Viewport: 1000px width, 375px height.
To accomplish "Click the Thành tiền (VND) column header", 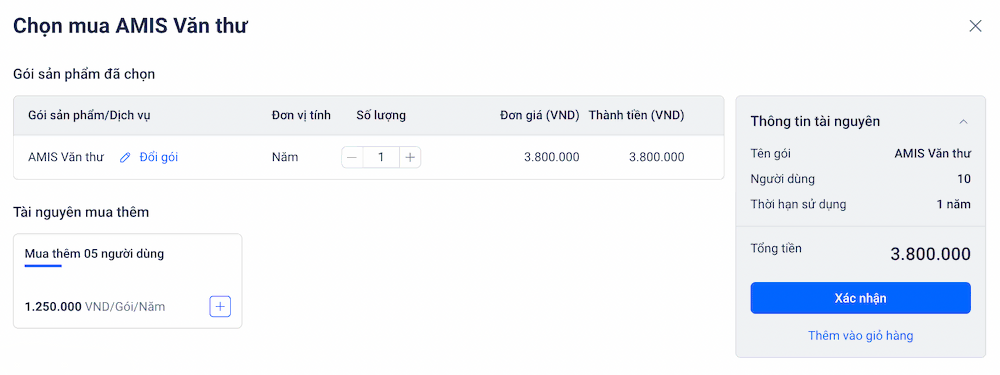I will (636, 115).
